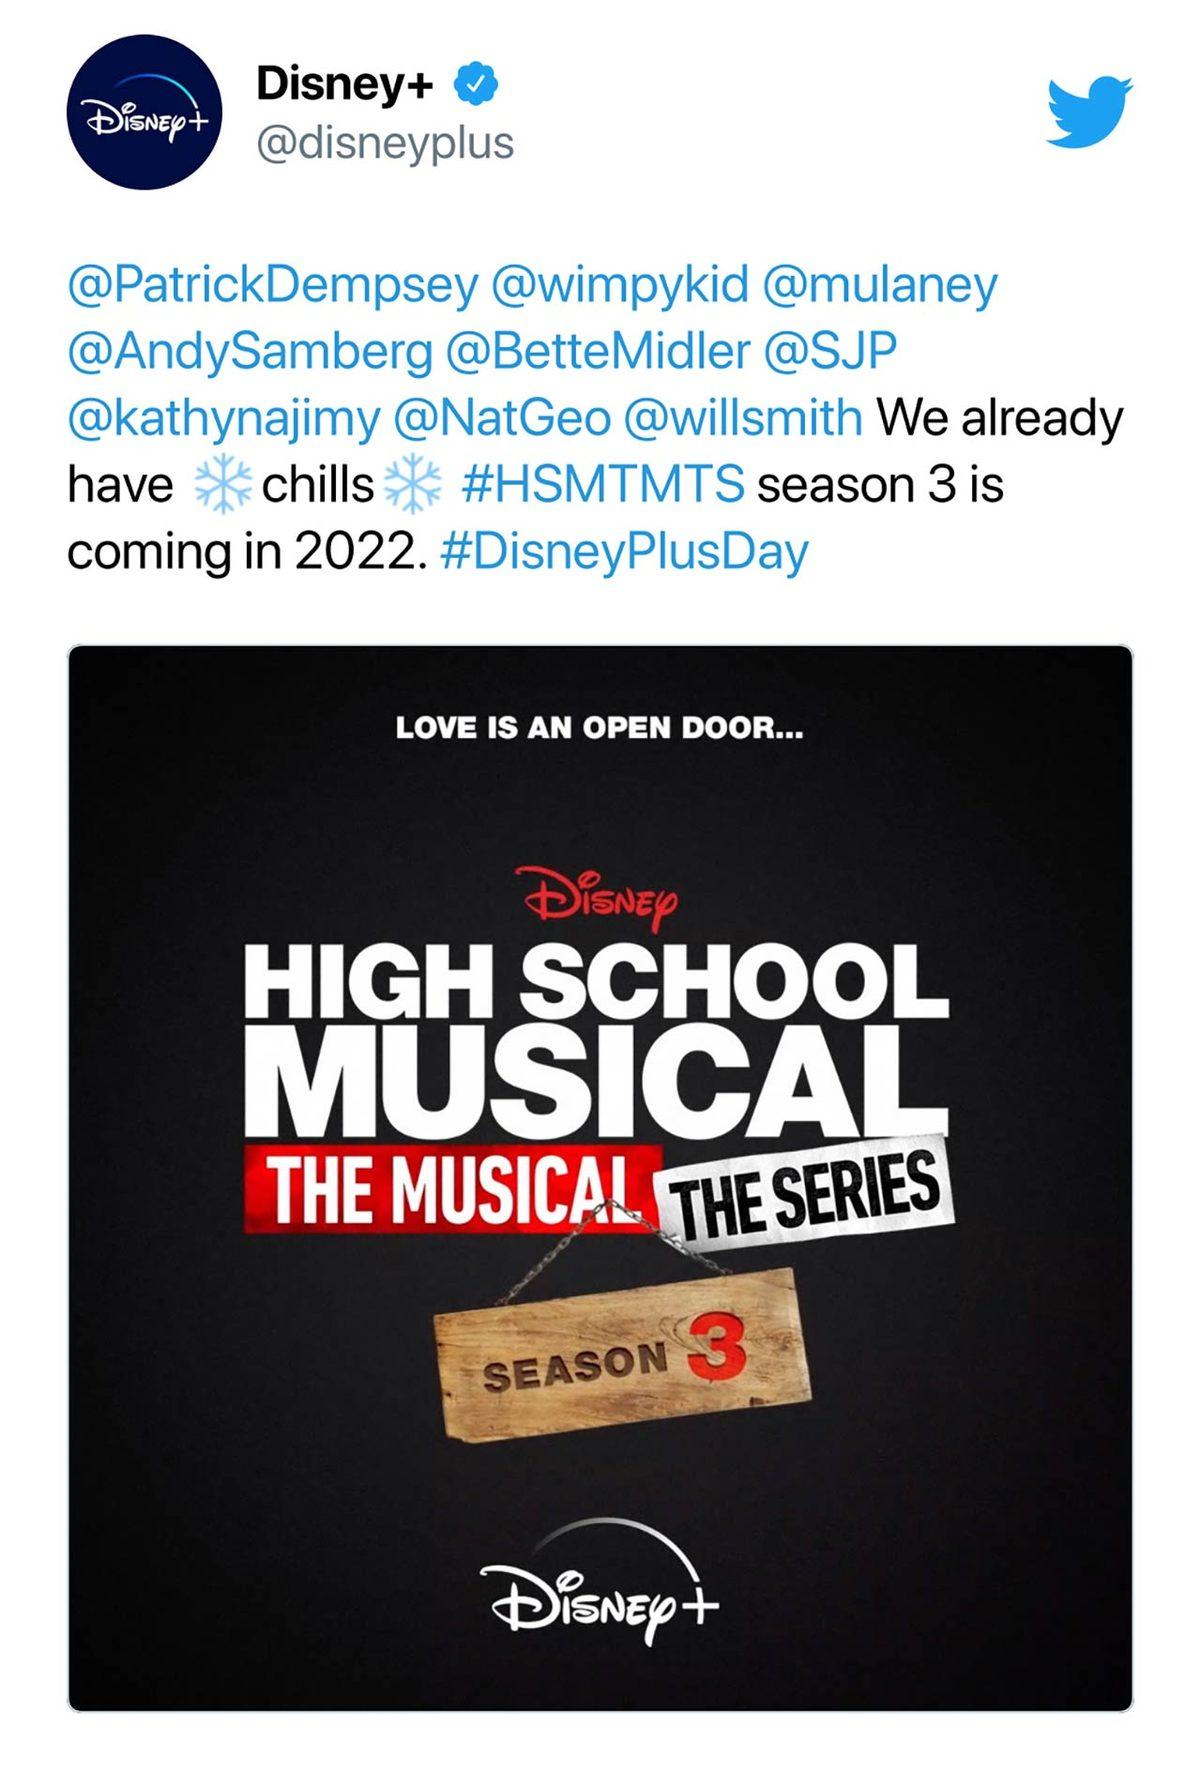Open the @willsmith mention
1200x1770 pixels.
(x=742, y=418)
